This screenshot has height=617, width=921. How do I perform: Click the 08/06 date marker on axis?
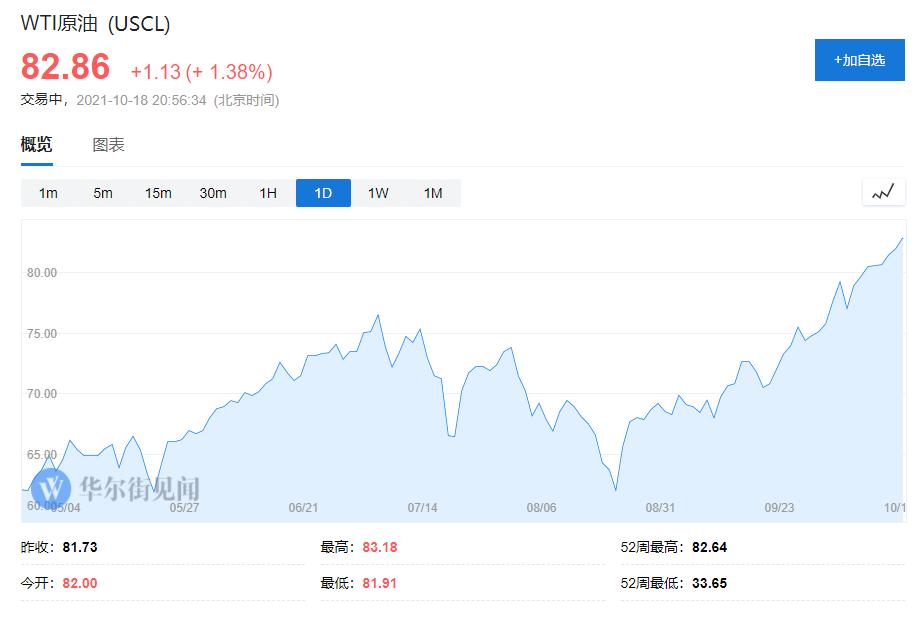541,508
